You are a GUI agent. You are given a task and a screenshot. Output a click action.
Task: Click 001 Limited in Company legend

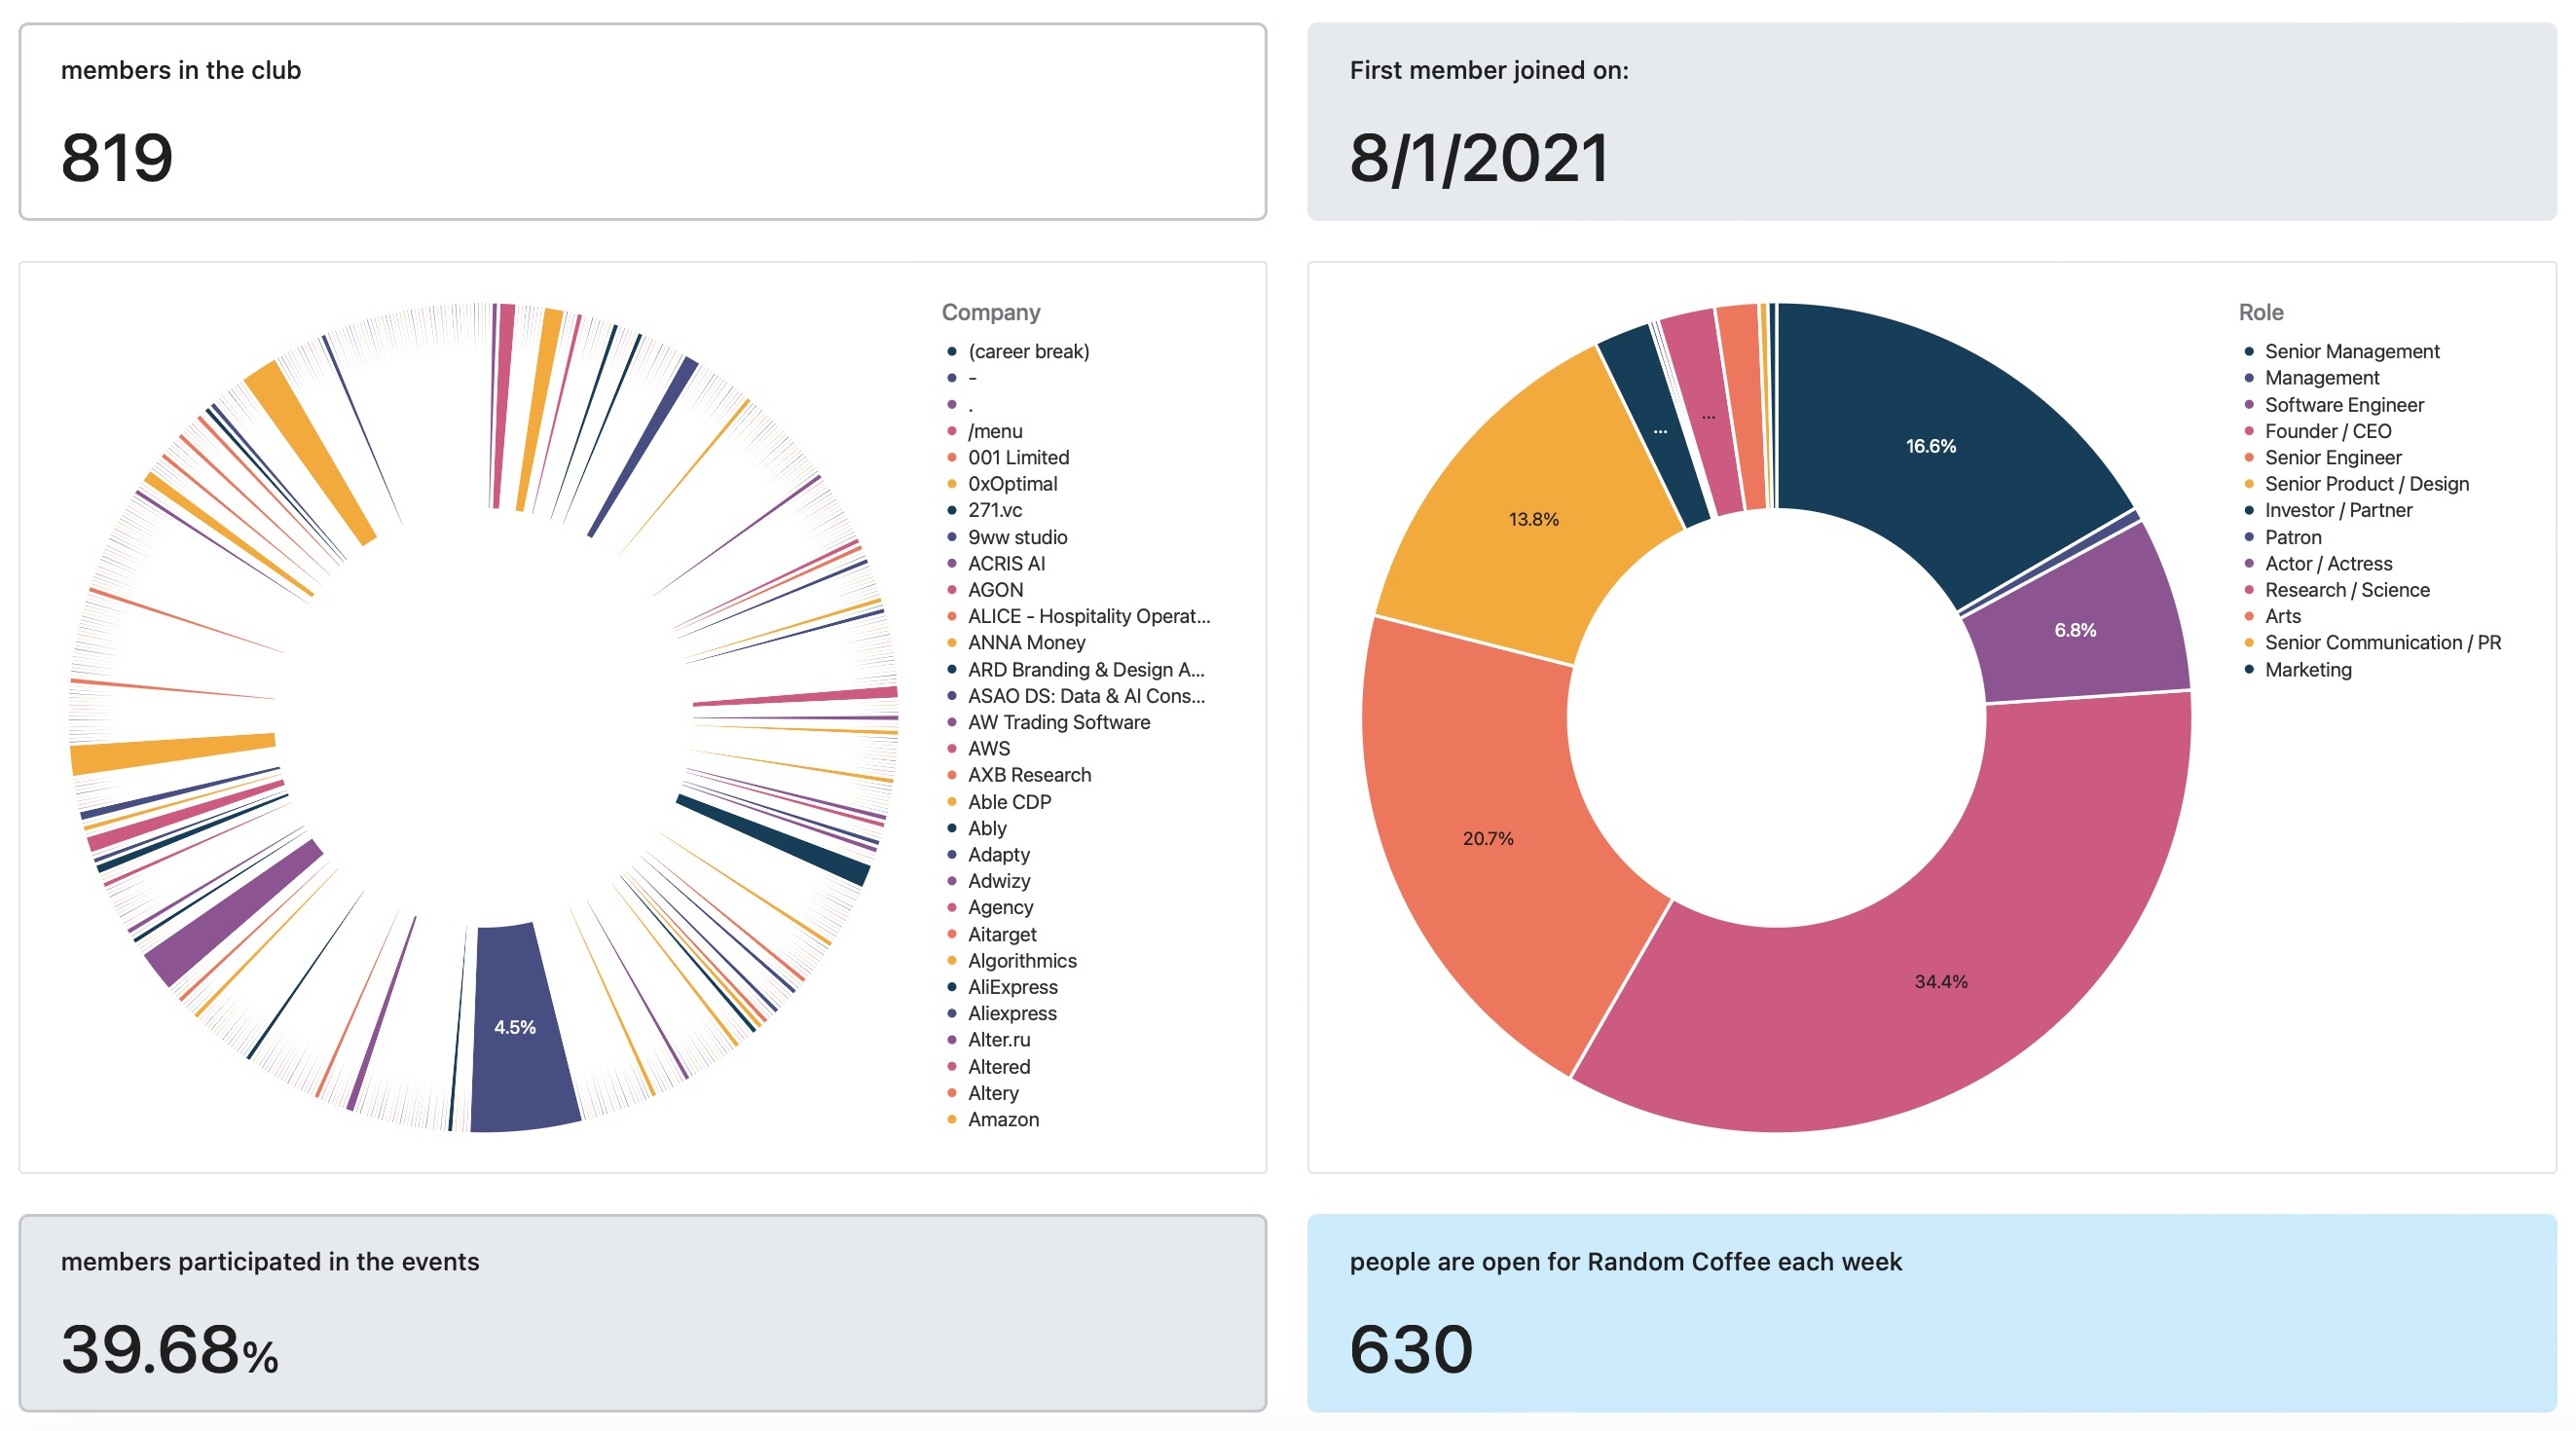1007,457
